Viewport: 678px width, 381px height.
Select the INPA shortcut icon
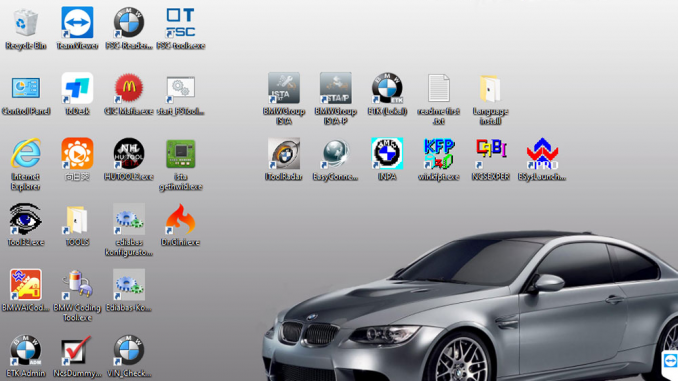[x=387, y=154]
